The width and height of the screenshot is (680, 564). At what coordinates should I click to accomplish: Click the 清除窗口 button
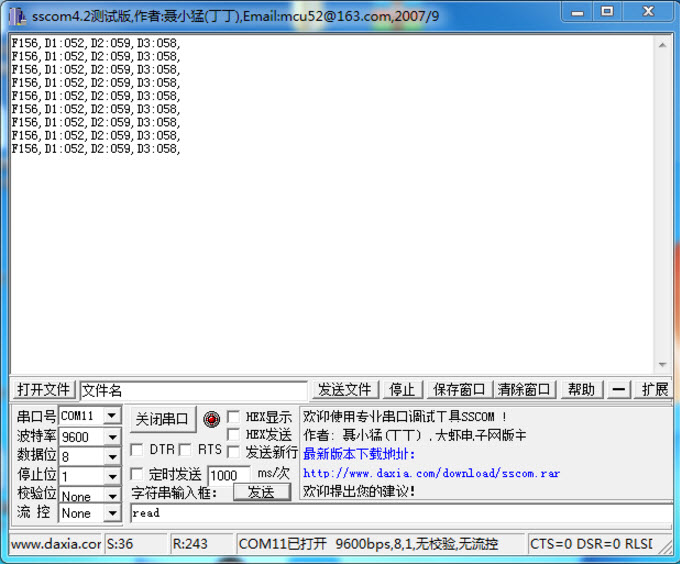(523, 390)
